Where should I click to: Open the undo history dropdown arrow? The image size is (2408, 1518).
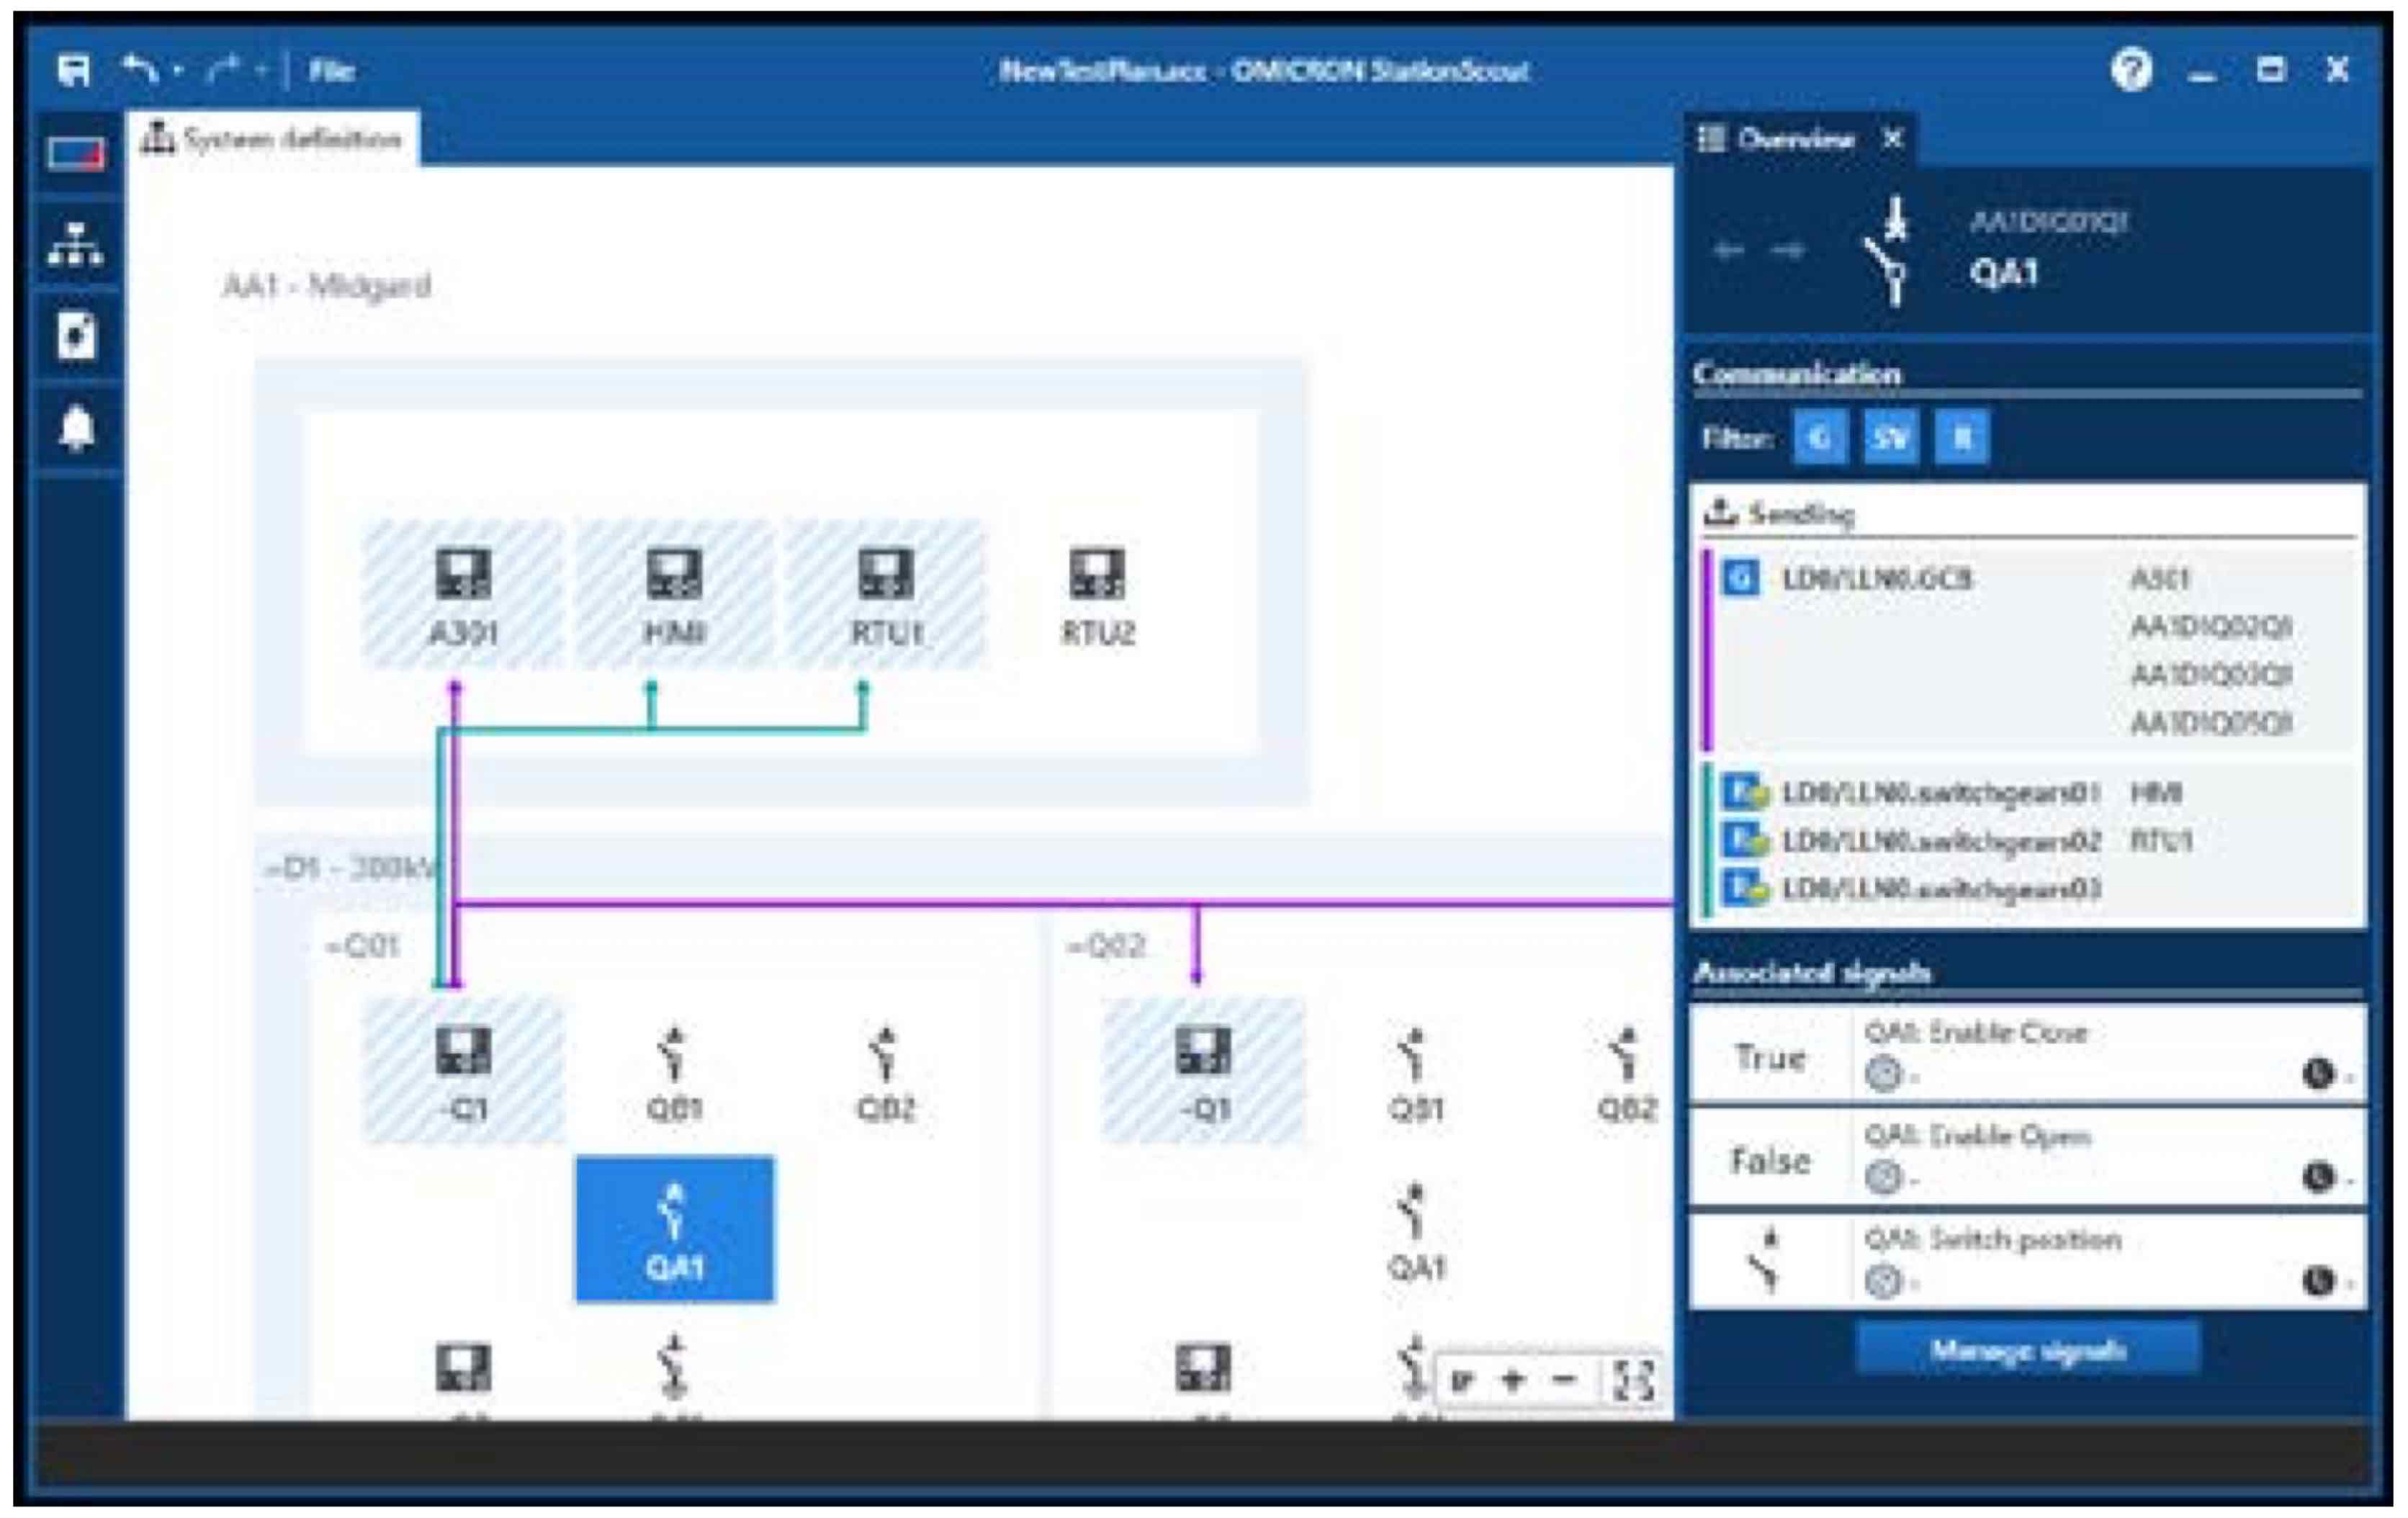click(177, 70)
